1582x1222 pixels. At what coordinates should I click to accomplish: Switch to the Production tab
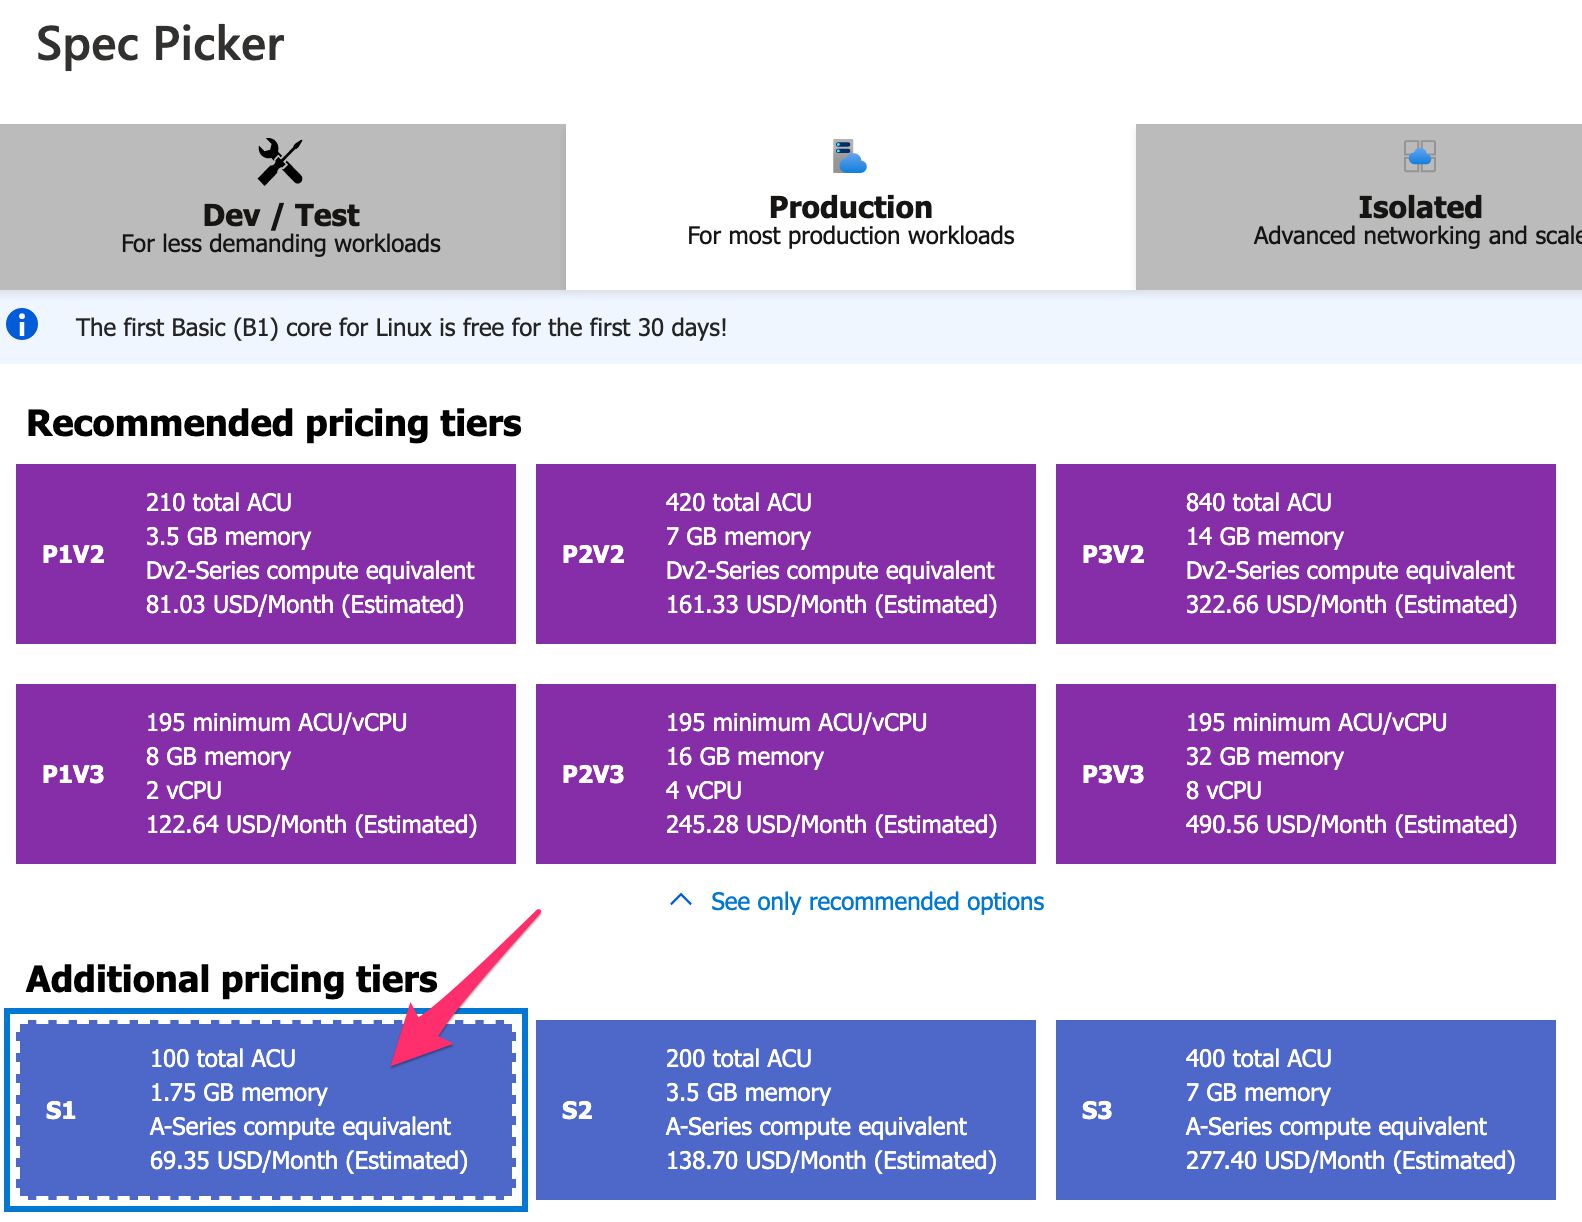click(851, 207)
